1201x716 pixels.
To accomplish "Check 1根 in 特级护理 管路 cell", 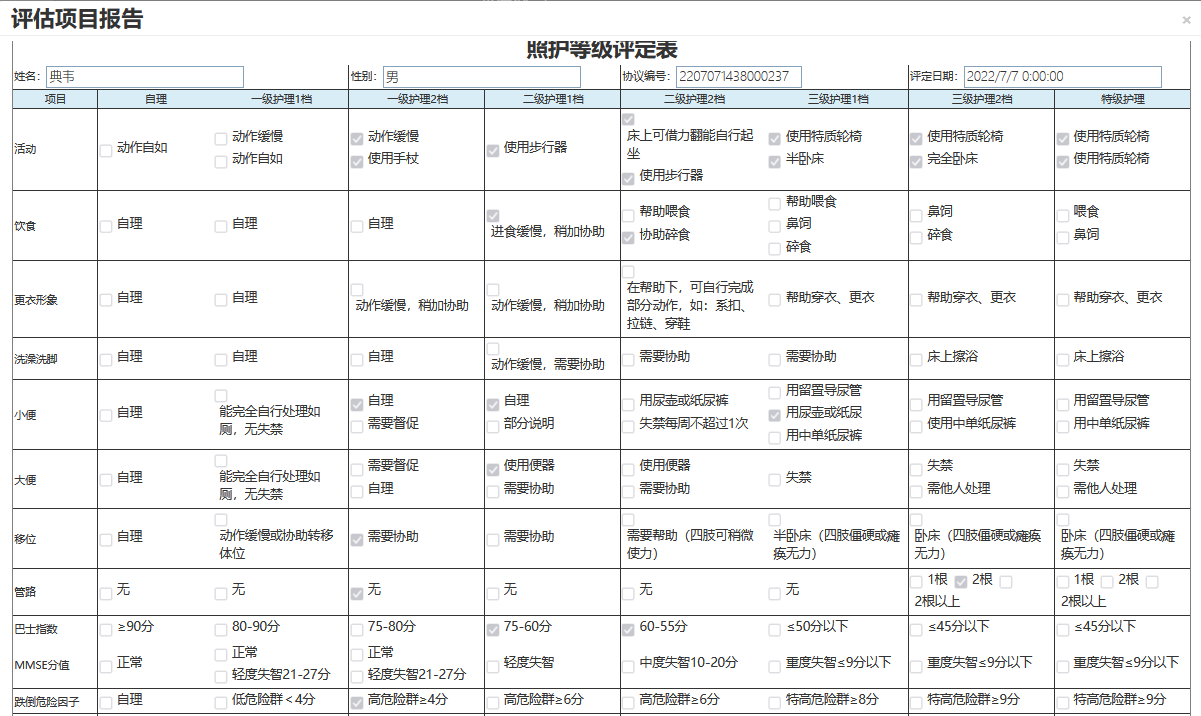I will pyautogui.click(x=1064, y=582).
